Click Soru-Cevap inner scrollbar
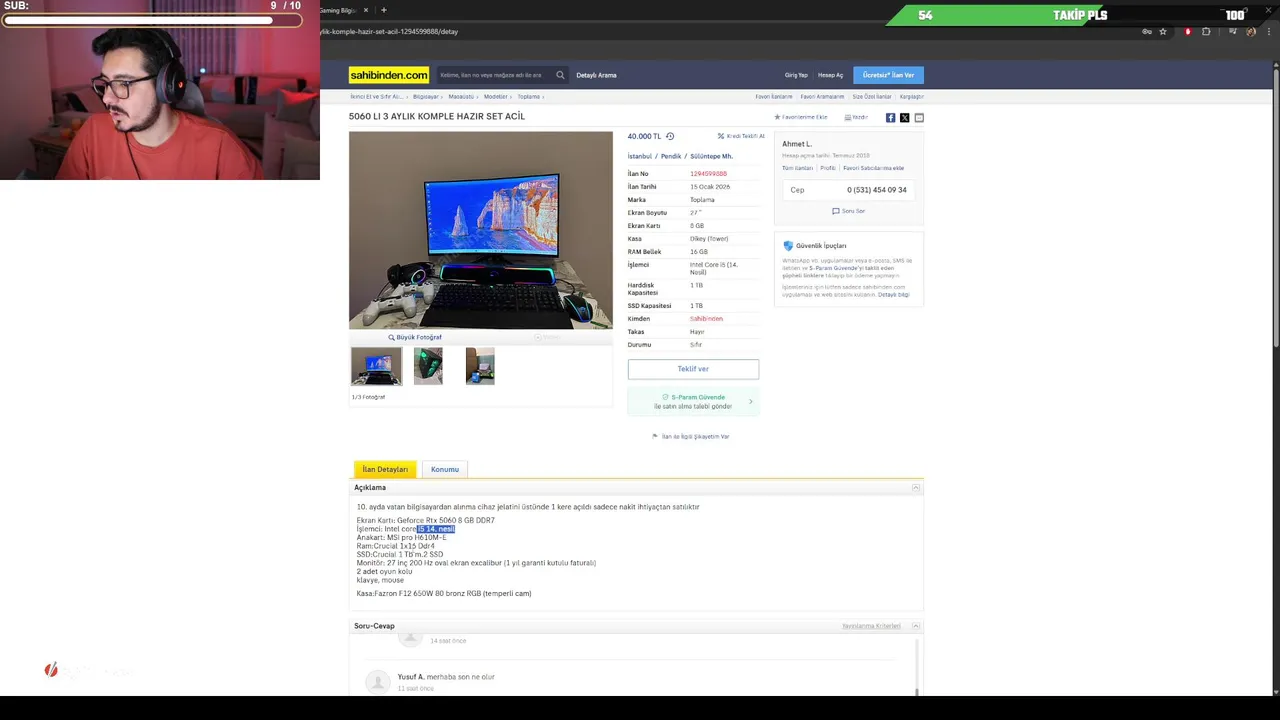Viewport: 1280px width, 720px height. click(x=917, y=665)
